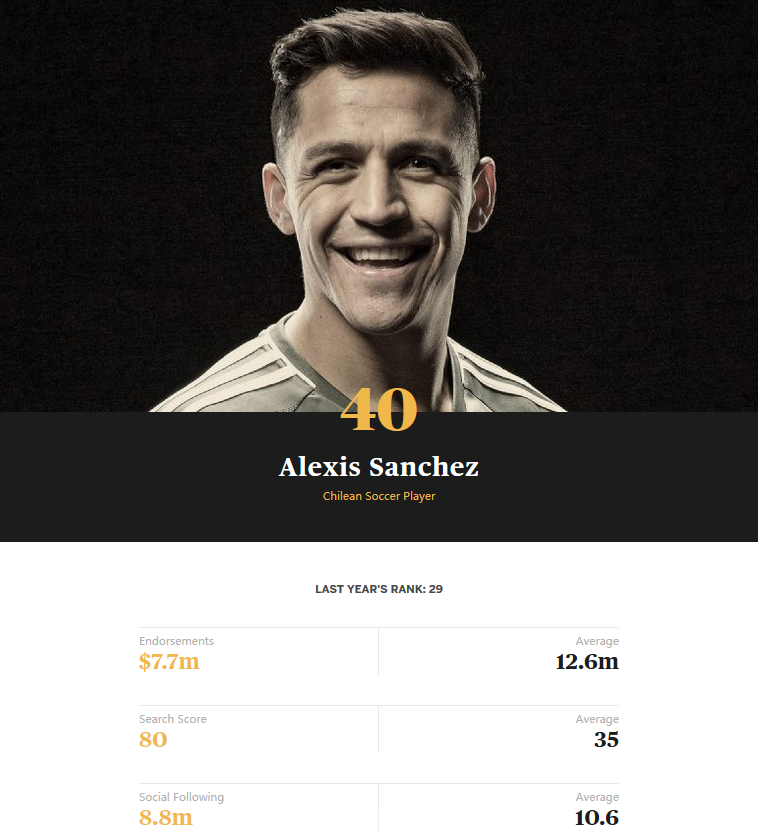Click the gold rank number 40
The image size is (758, 834).
click(x=379, y=411)
